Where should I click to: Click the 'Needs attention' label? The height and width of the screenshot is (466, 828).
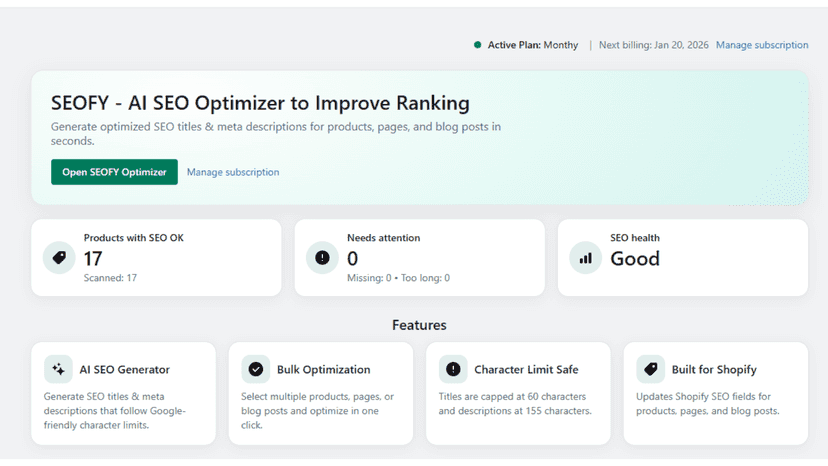click(383, 238)
